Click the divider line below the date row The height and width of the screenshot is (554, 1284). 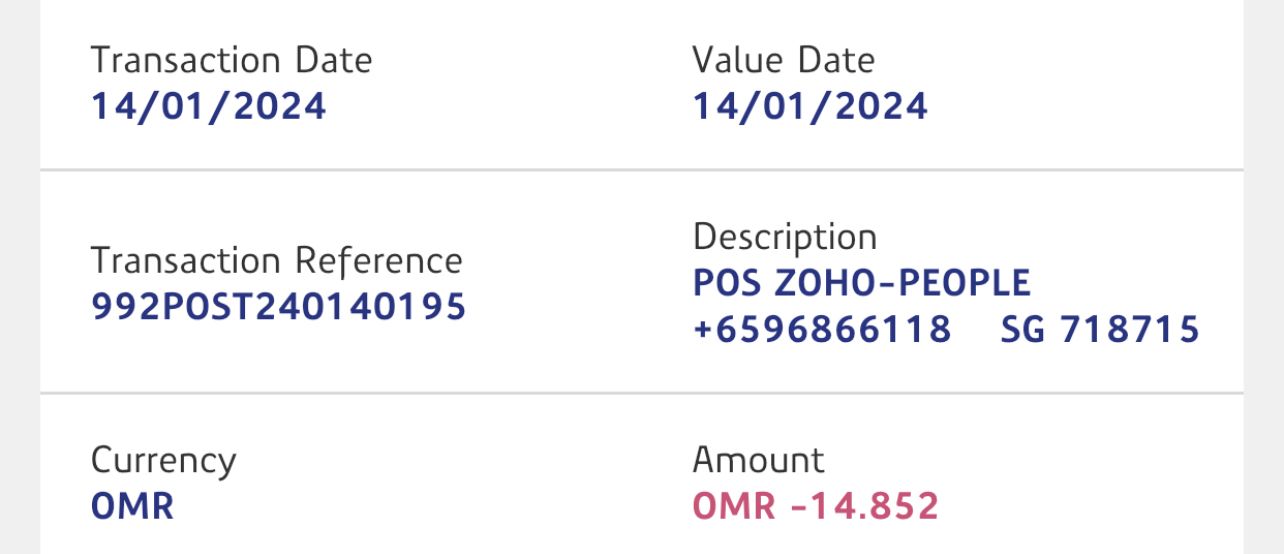(x=640, y=171)
